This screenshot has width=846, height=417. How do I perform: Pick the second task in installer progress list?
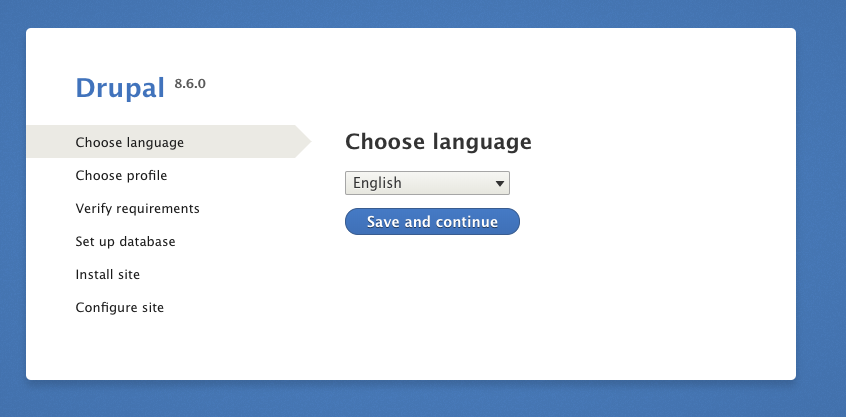click(121, 175)
